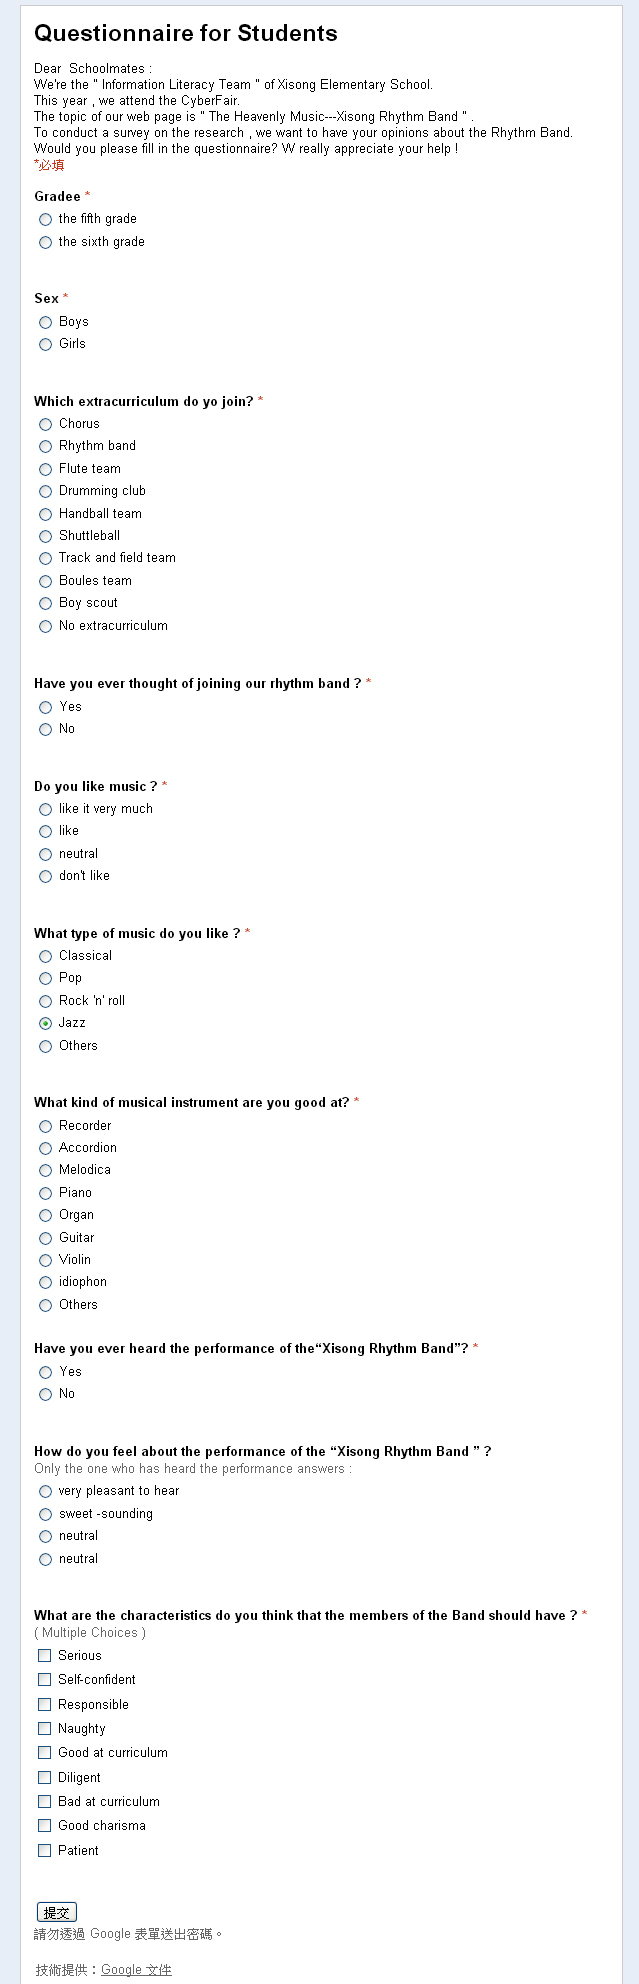Select 'No' for heard the band's performance
The image size is (639, 1984).
point(45,1394)
